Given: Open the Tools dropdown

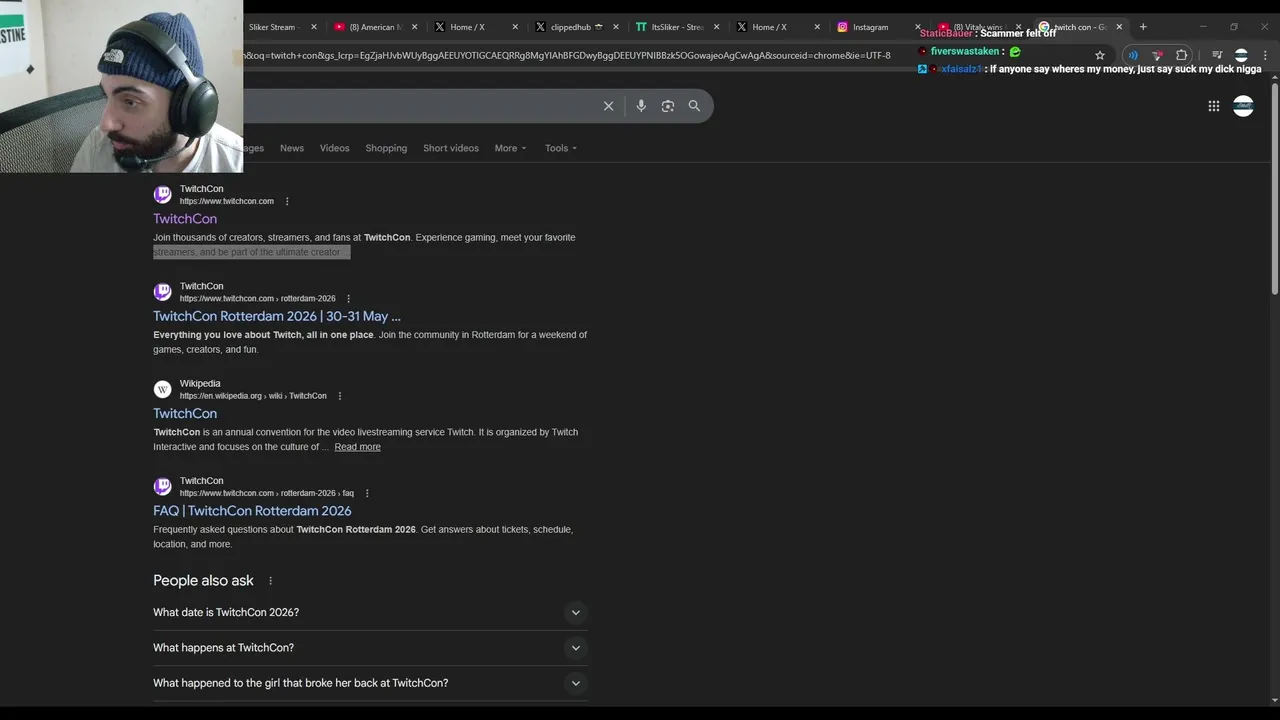Looking at the screenshot, I should click(x=561, y=148).
